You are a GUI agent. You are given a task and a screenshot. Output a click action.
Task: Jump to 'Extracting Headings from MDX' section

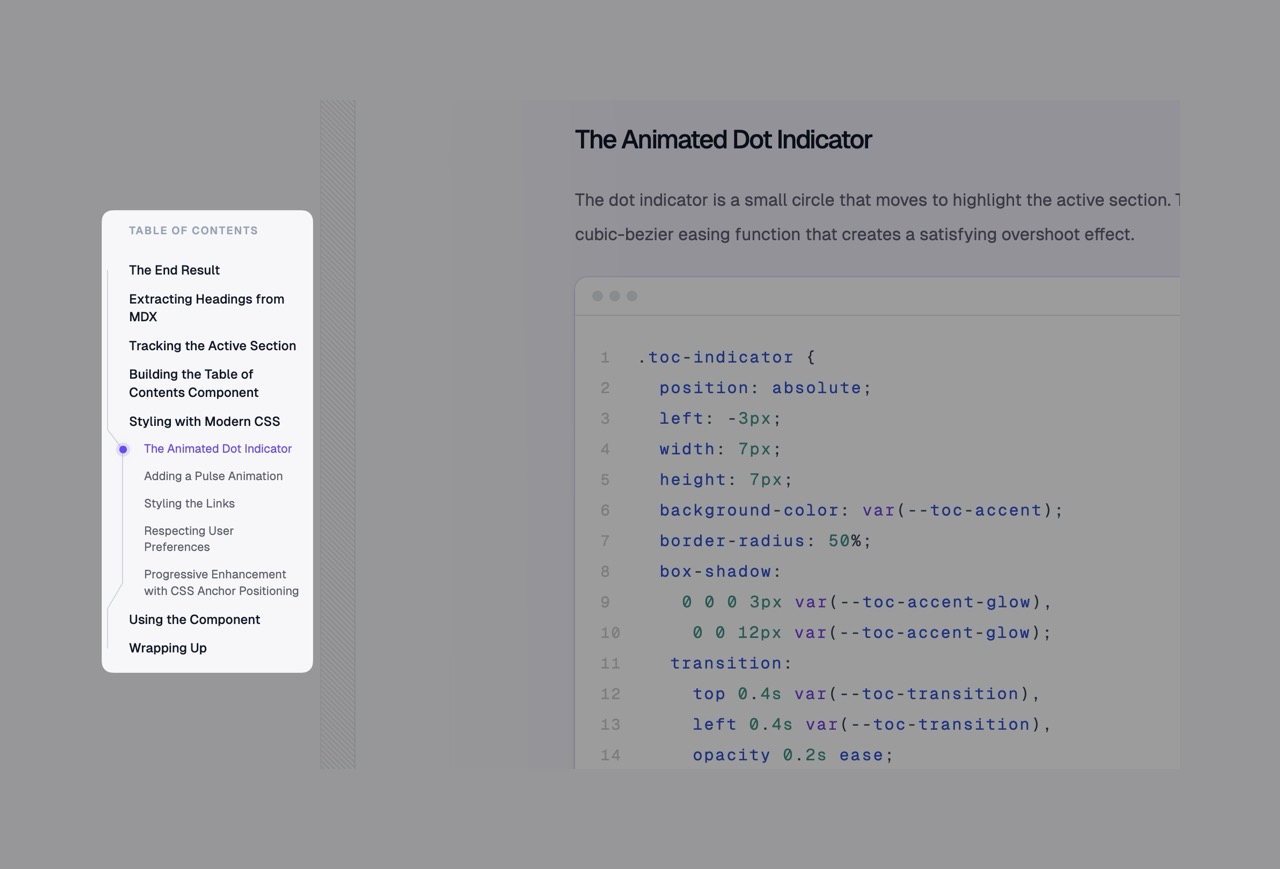click(x=207, y=308)
